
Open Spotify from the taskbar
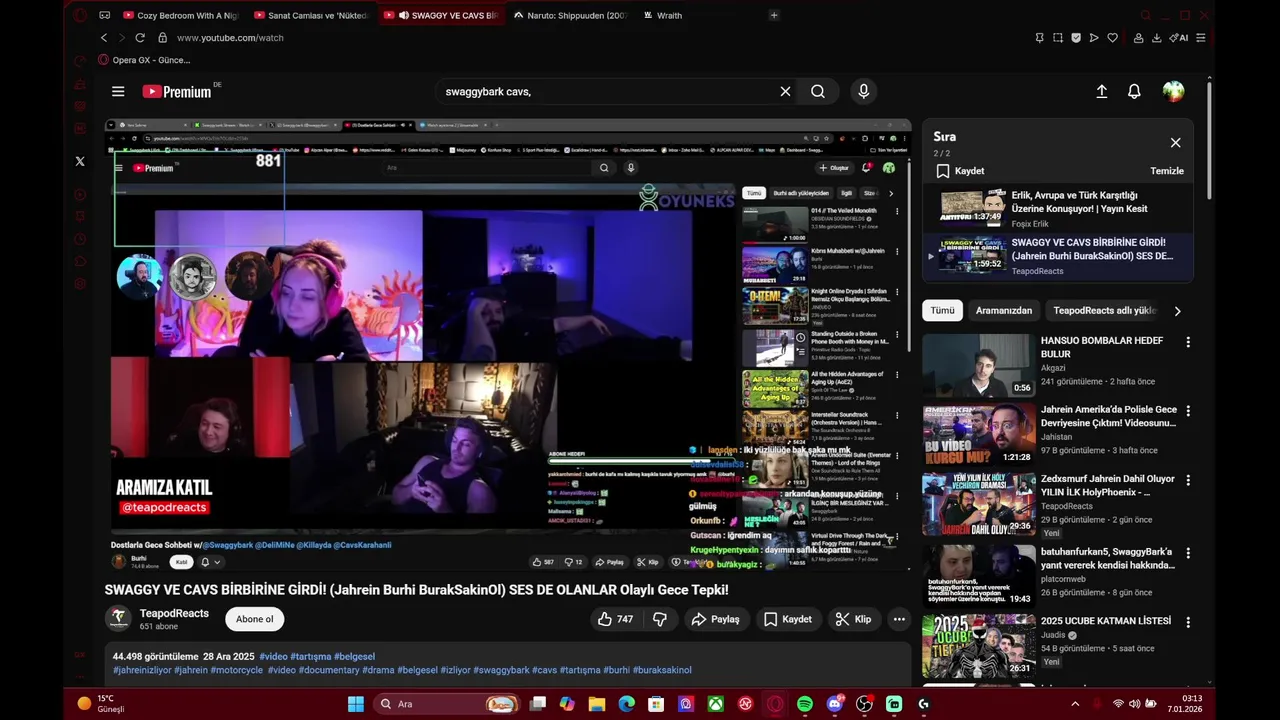(x=805, y=704)
